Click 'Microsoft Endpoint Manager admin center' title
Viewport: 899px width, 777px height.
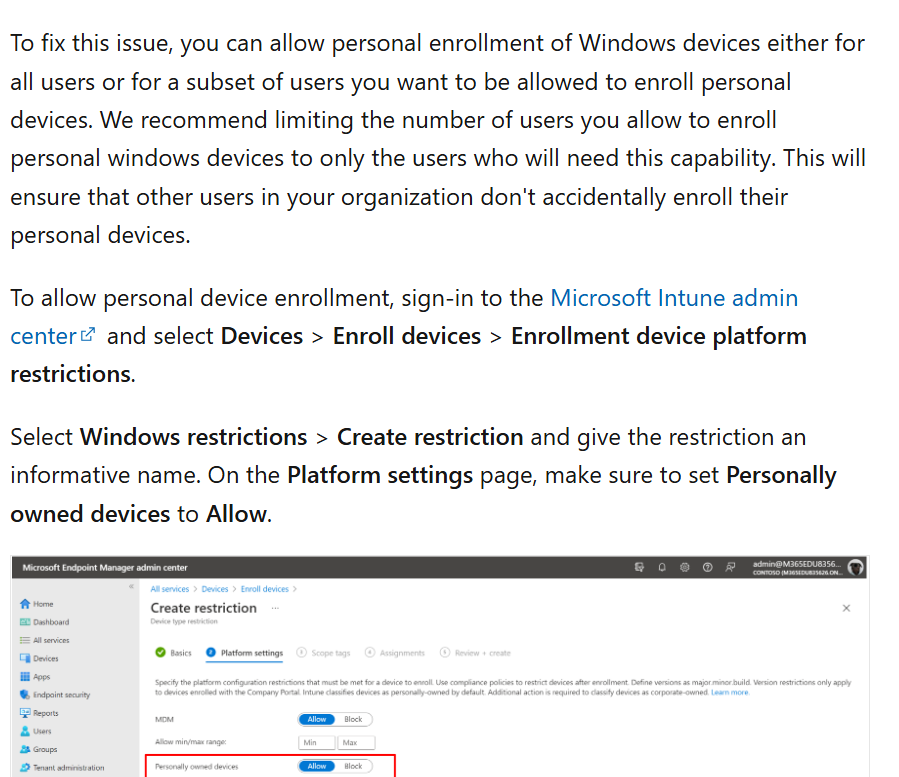click(105, 567)
